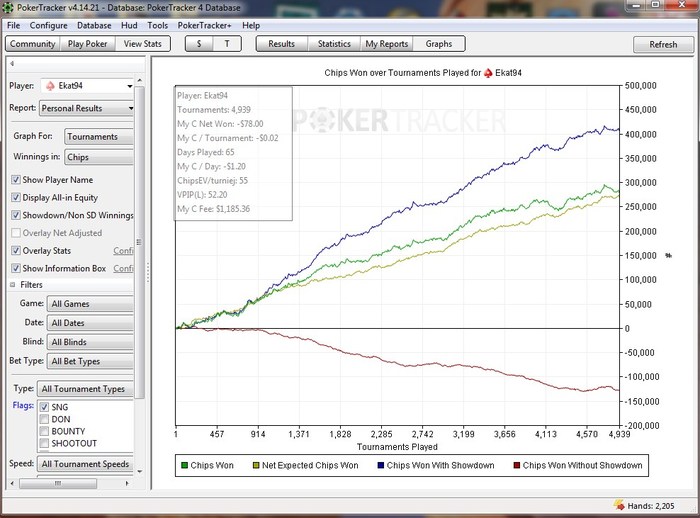The image size is (700, 518).
Task: Click the sidebar scroll left arrow
Action: tap(12, 483)
